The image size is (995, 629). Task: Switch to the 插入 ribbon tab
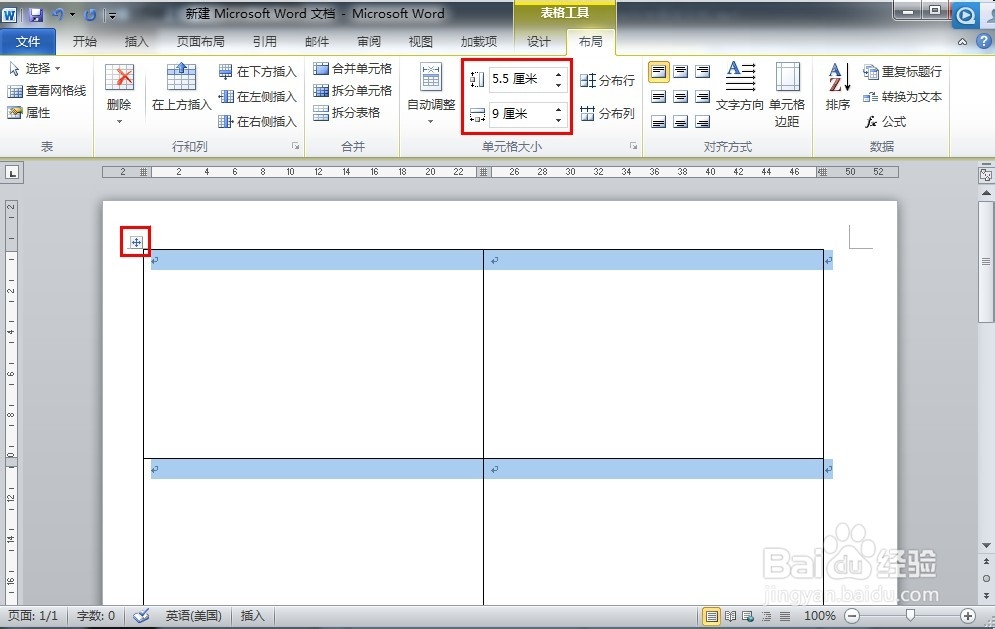tap(135, 42)
